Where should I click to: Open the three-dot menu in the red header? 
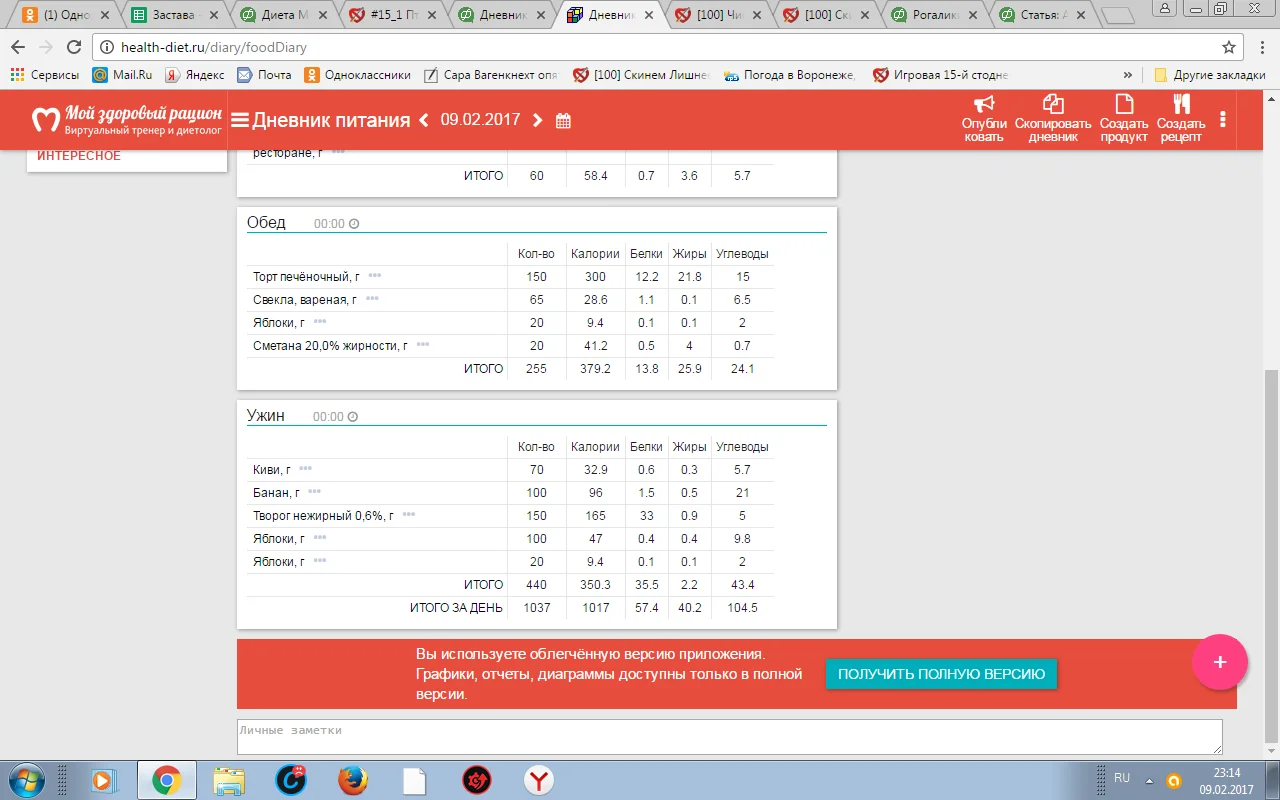[x=1223, y=119]
